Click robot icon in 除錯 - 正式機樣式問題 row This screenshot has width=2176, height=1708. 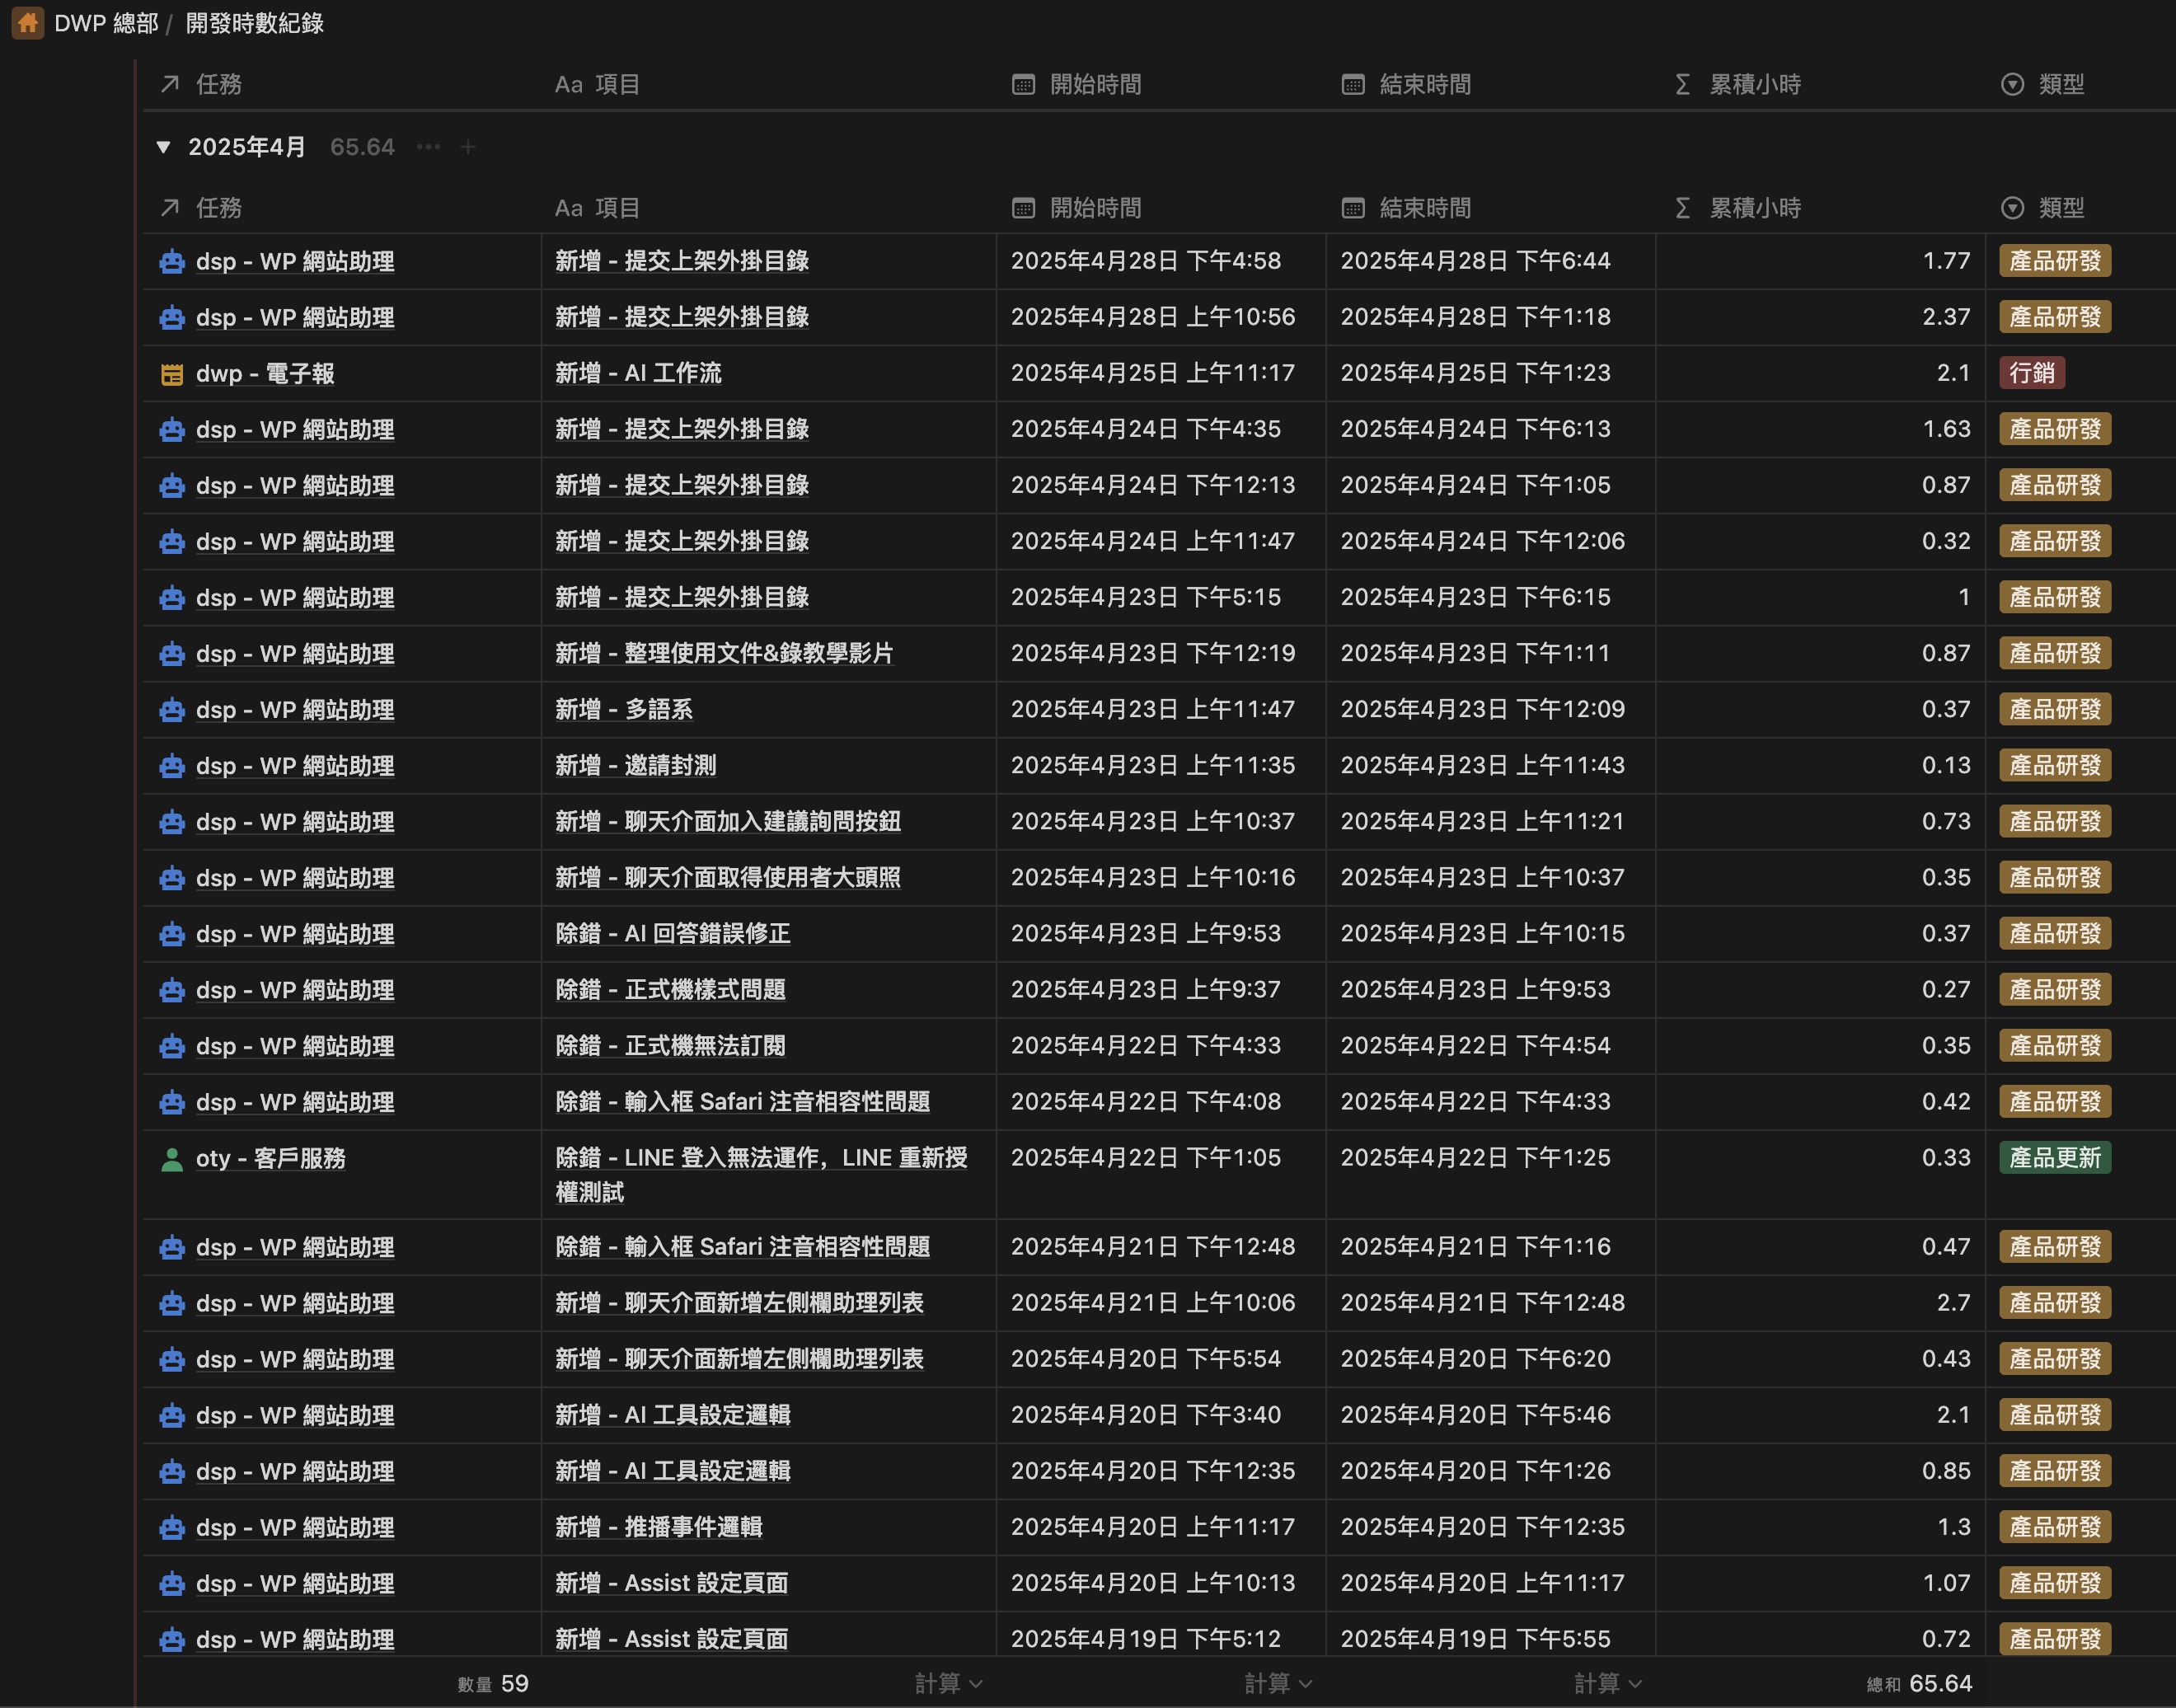172,990
